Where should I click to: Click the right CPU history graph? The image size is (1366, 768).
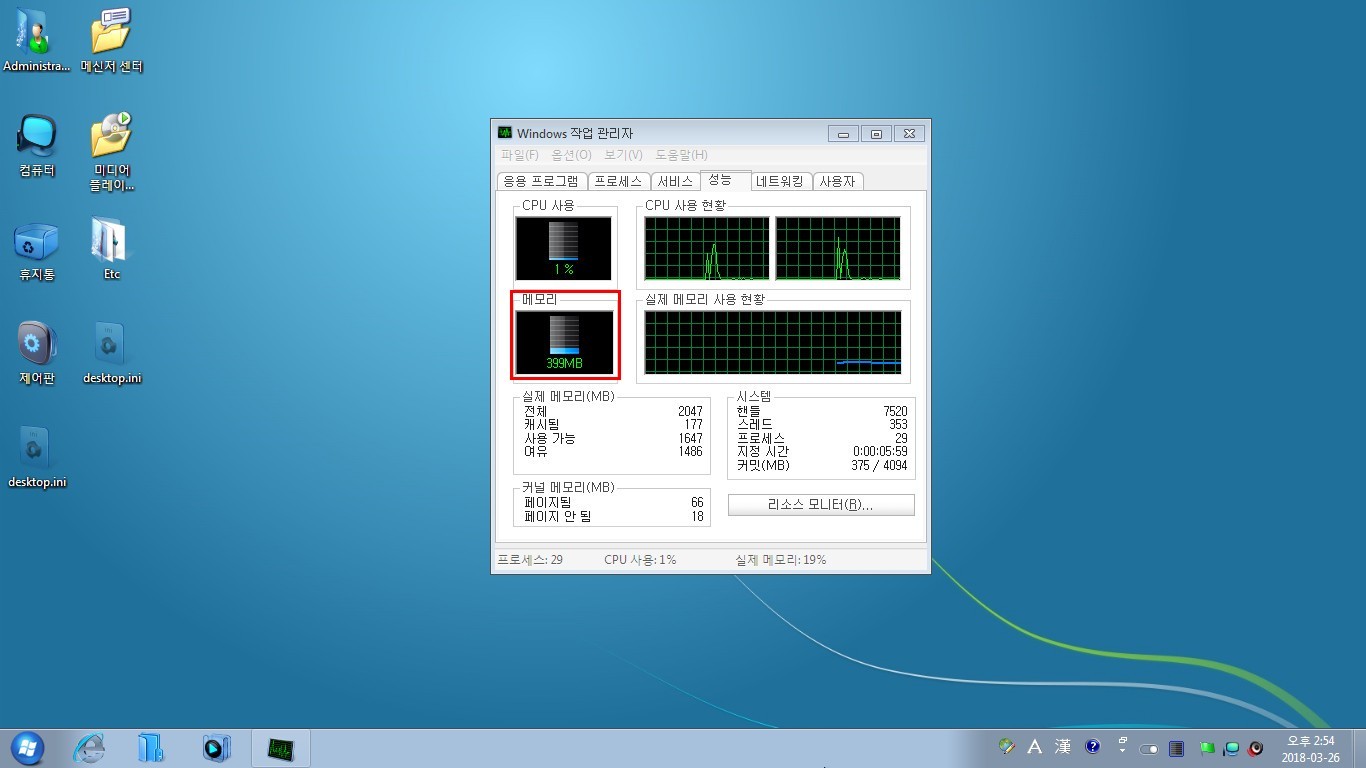pos(838,249)
